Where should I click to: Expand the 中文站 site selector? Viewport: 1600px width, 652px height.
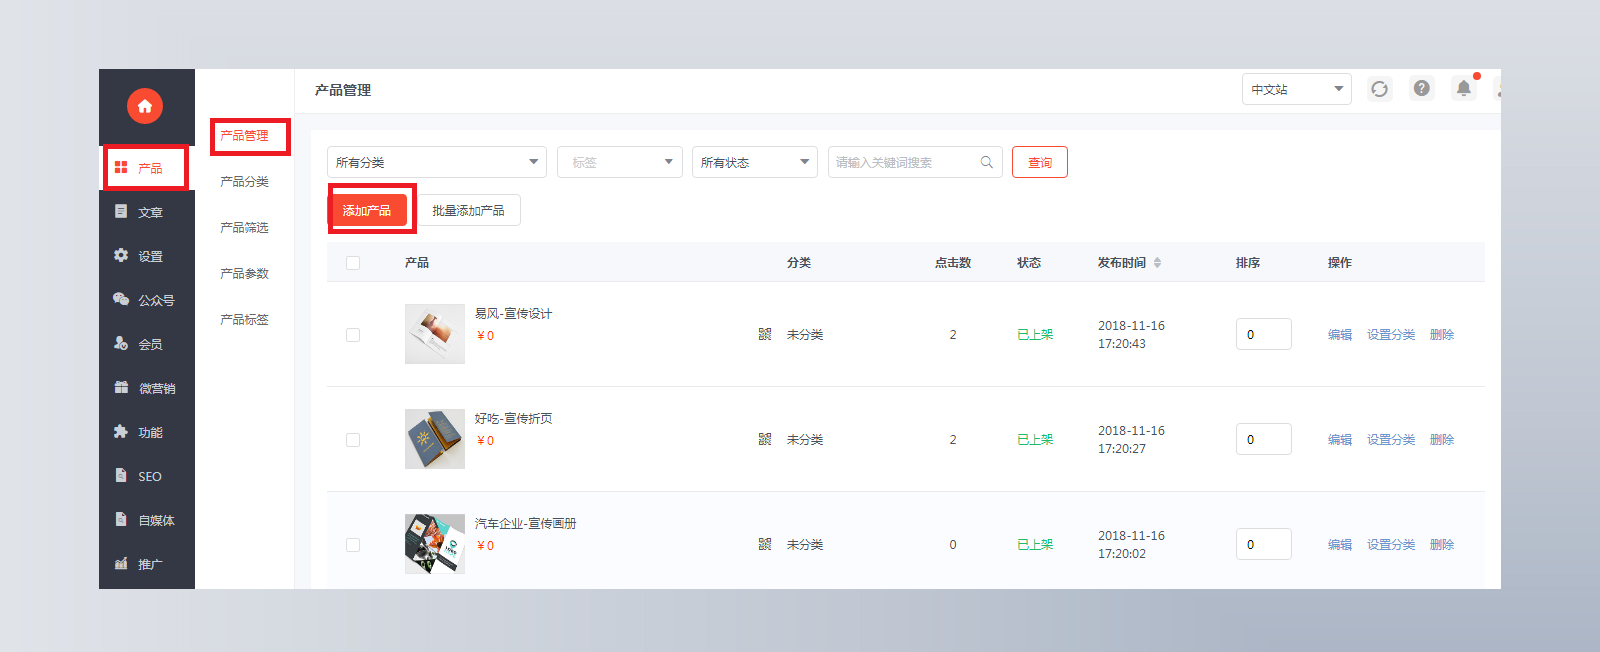pos(1297,89)
